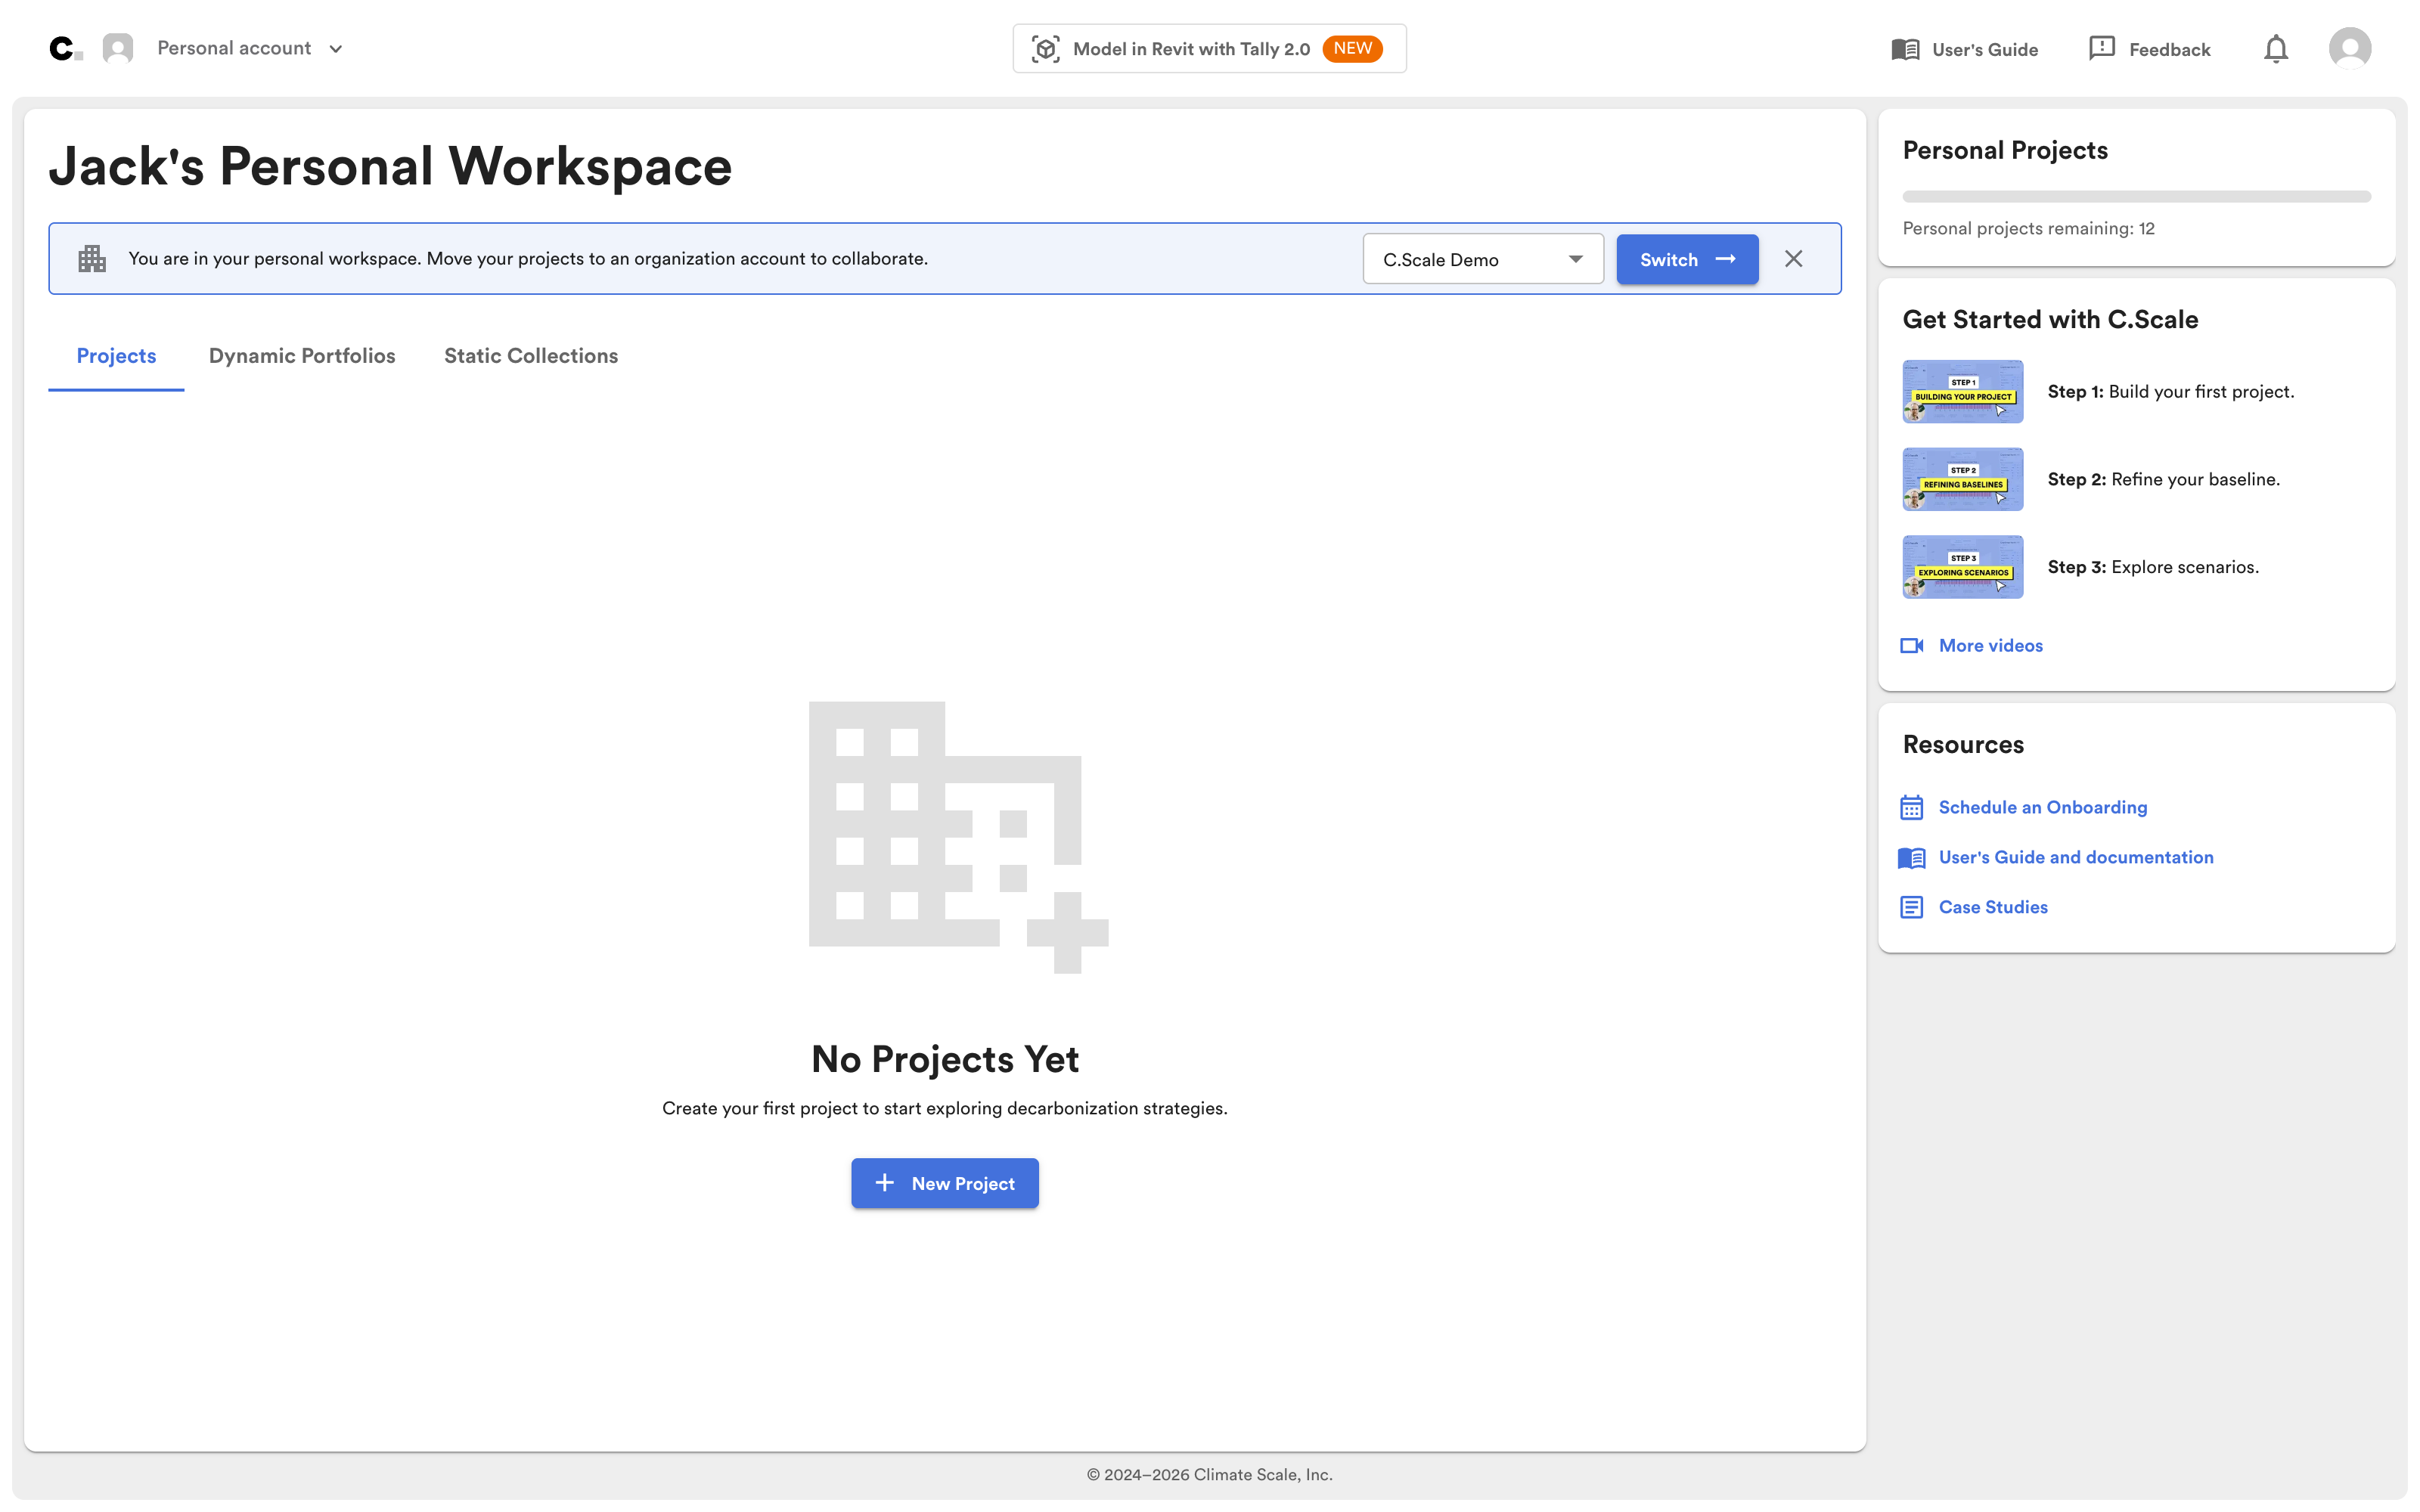Play the Step 1 Building Your Project video

(x=1963, y=391)
